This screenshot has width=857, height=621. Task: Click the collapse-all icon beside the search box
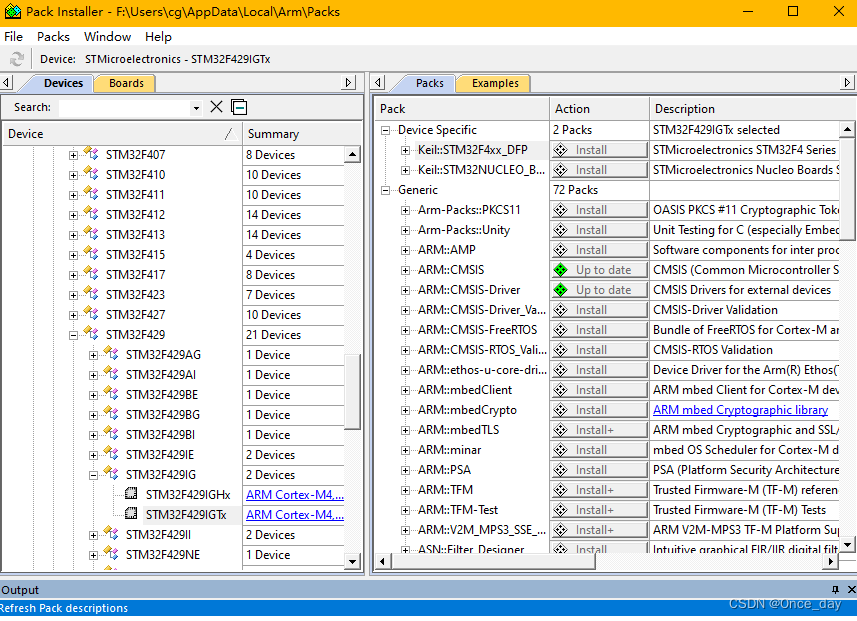(x=237, y=106)
